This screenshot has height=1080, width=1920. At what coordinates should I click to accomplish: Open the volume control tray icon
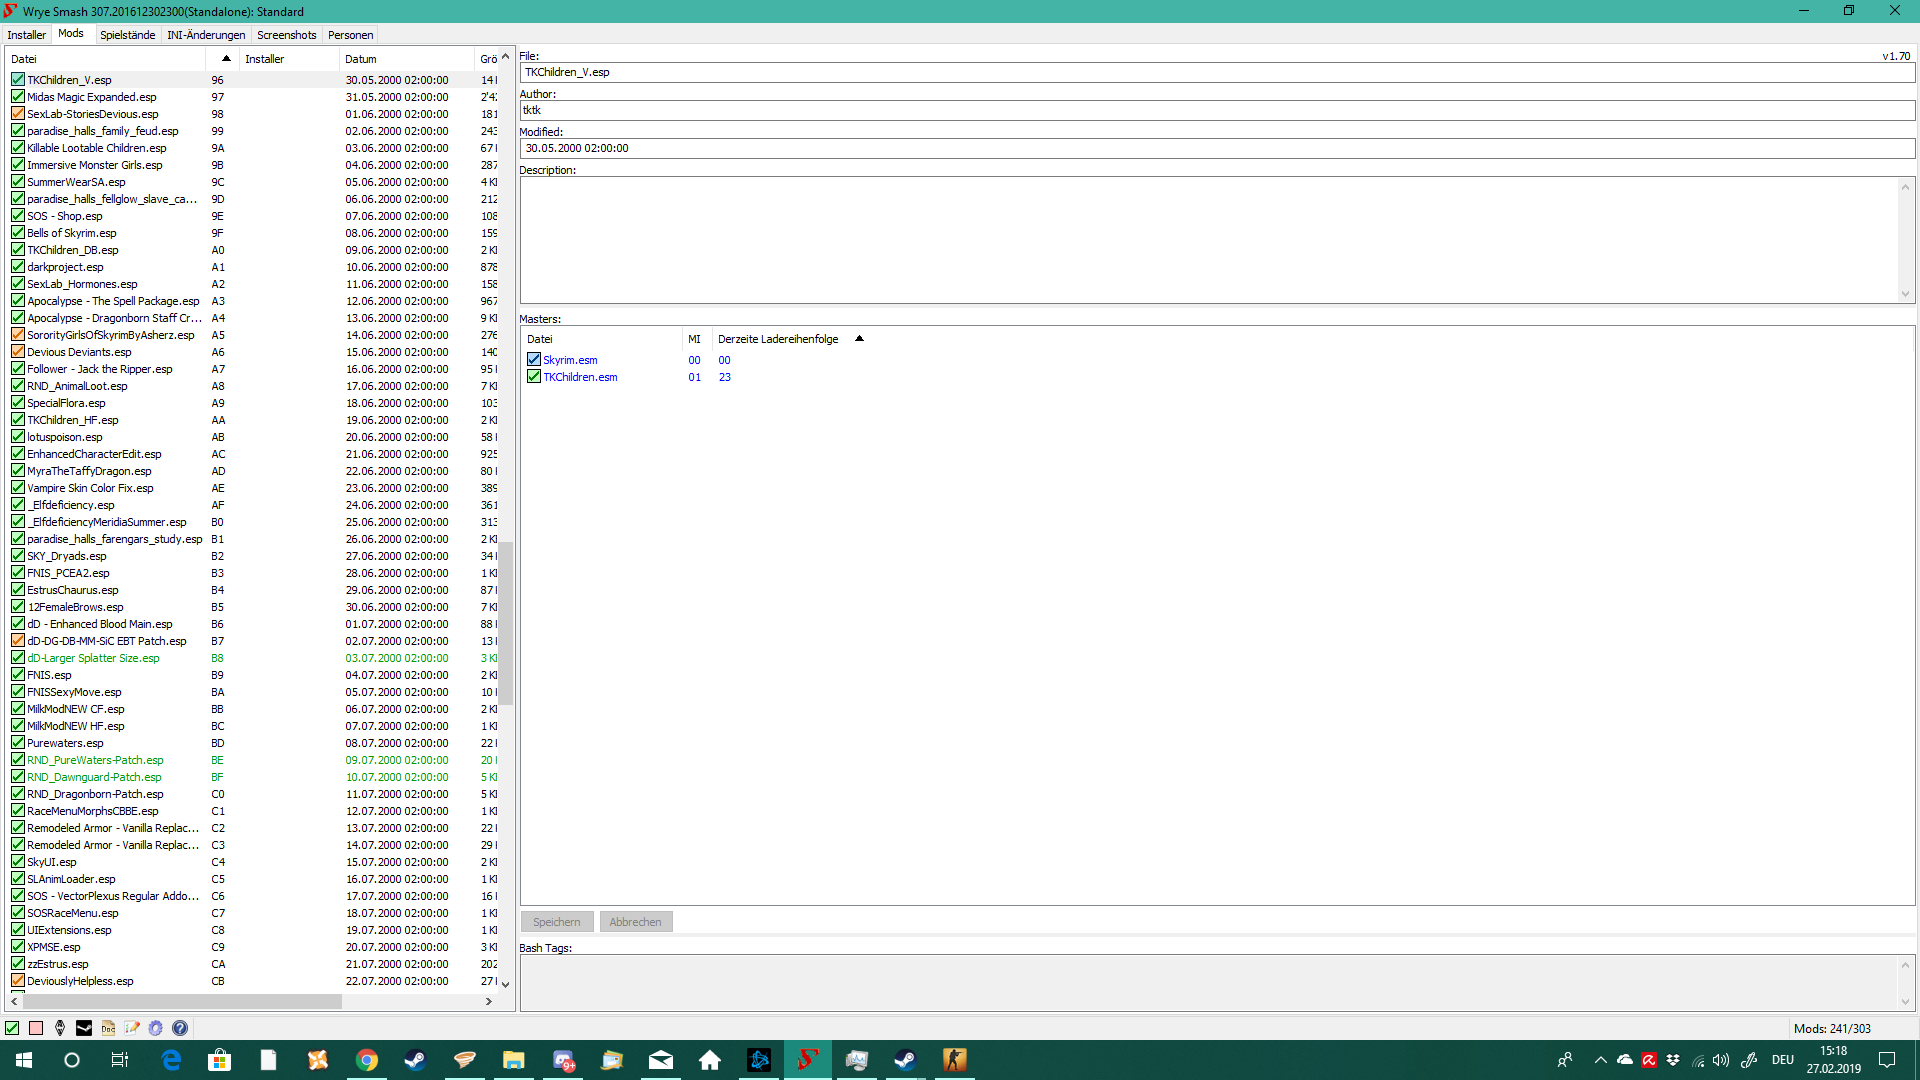tap(1721, 1060)
